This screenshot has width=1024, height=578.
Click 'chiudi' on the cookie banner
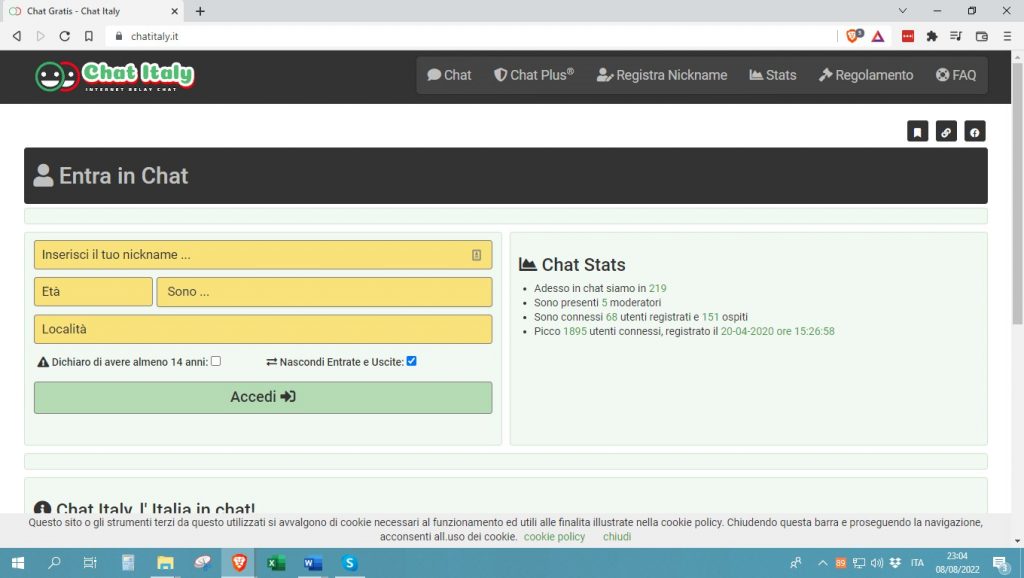(x=617, y=537)
